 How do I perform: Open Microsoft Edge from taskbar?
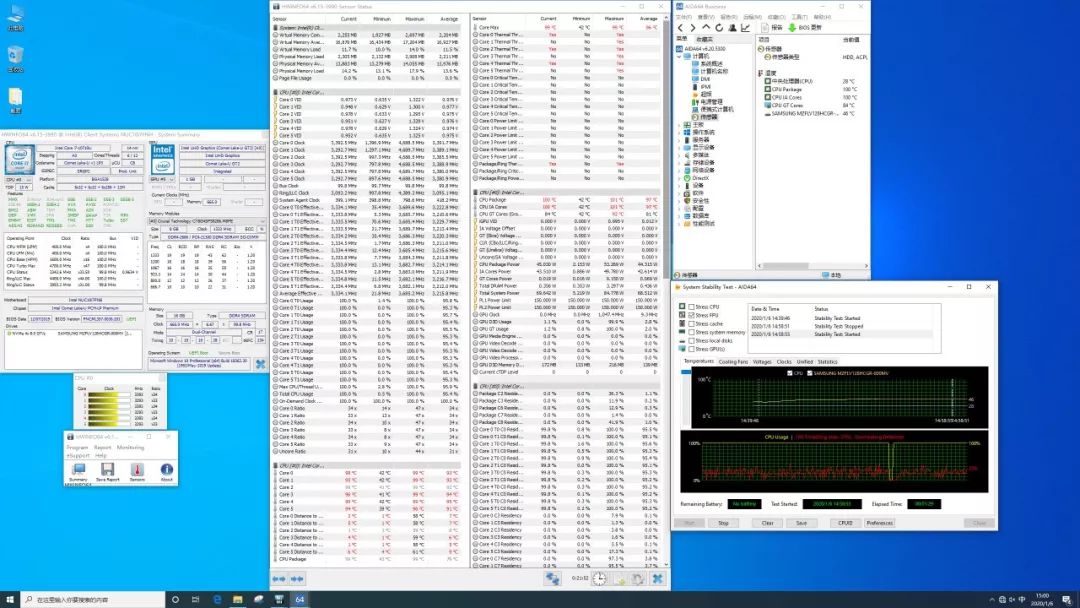217,600
